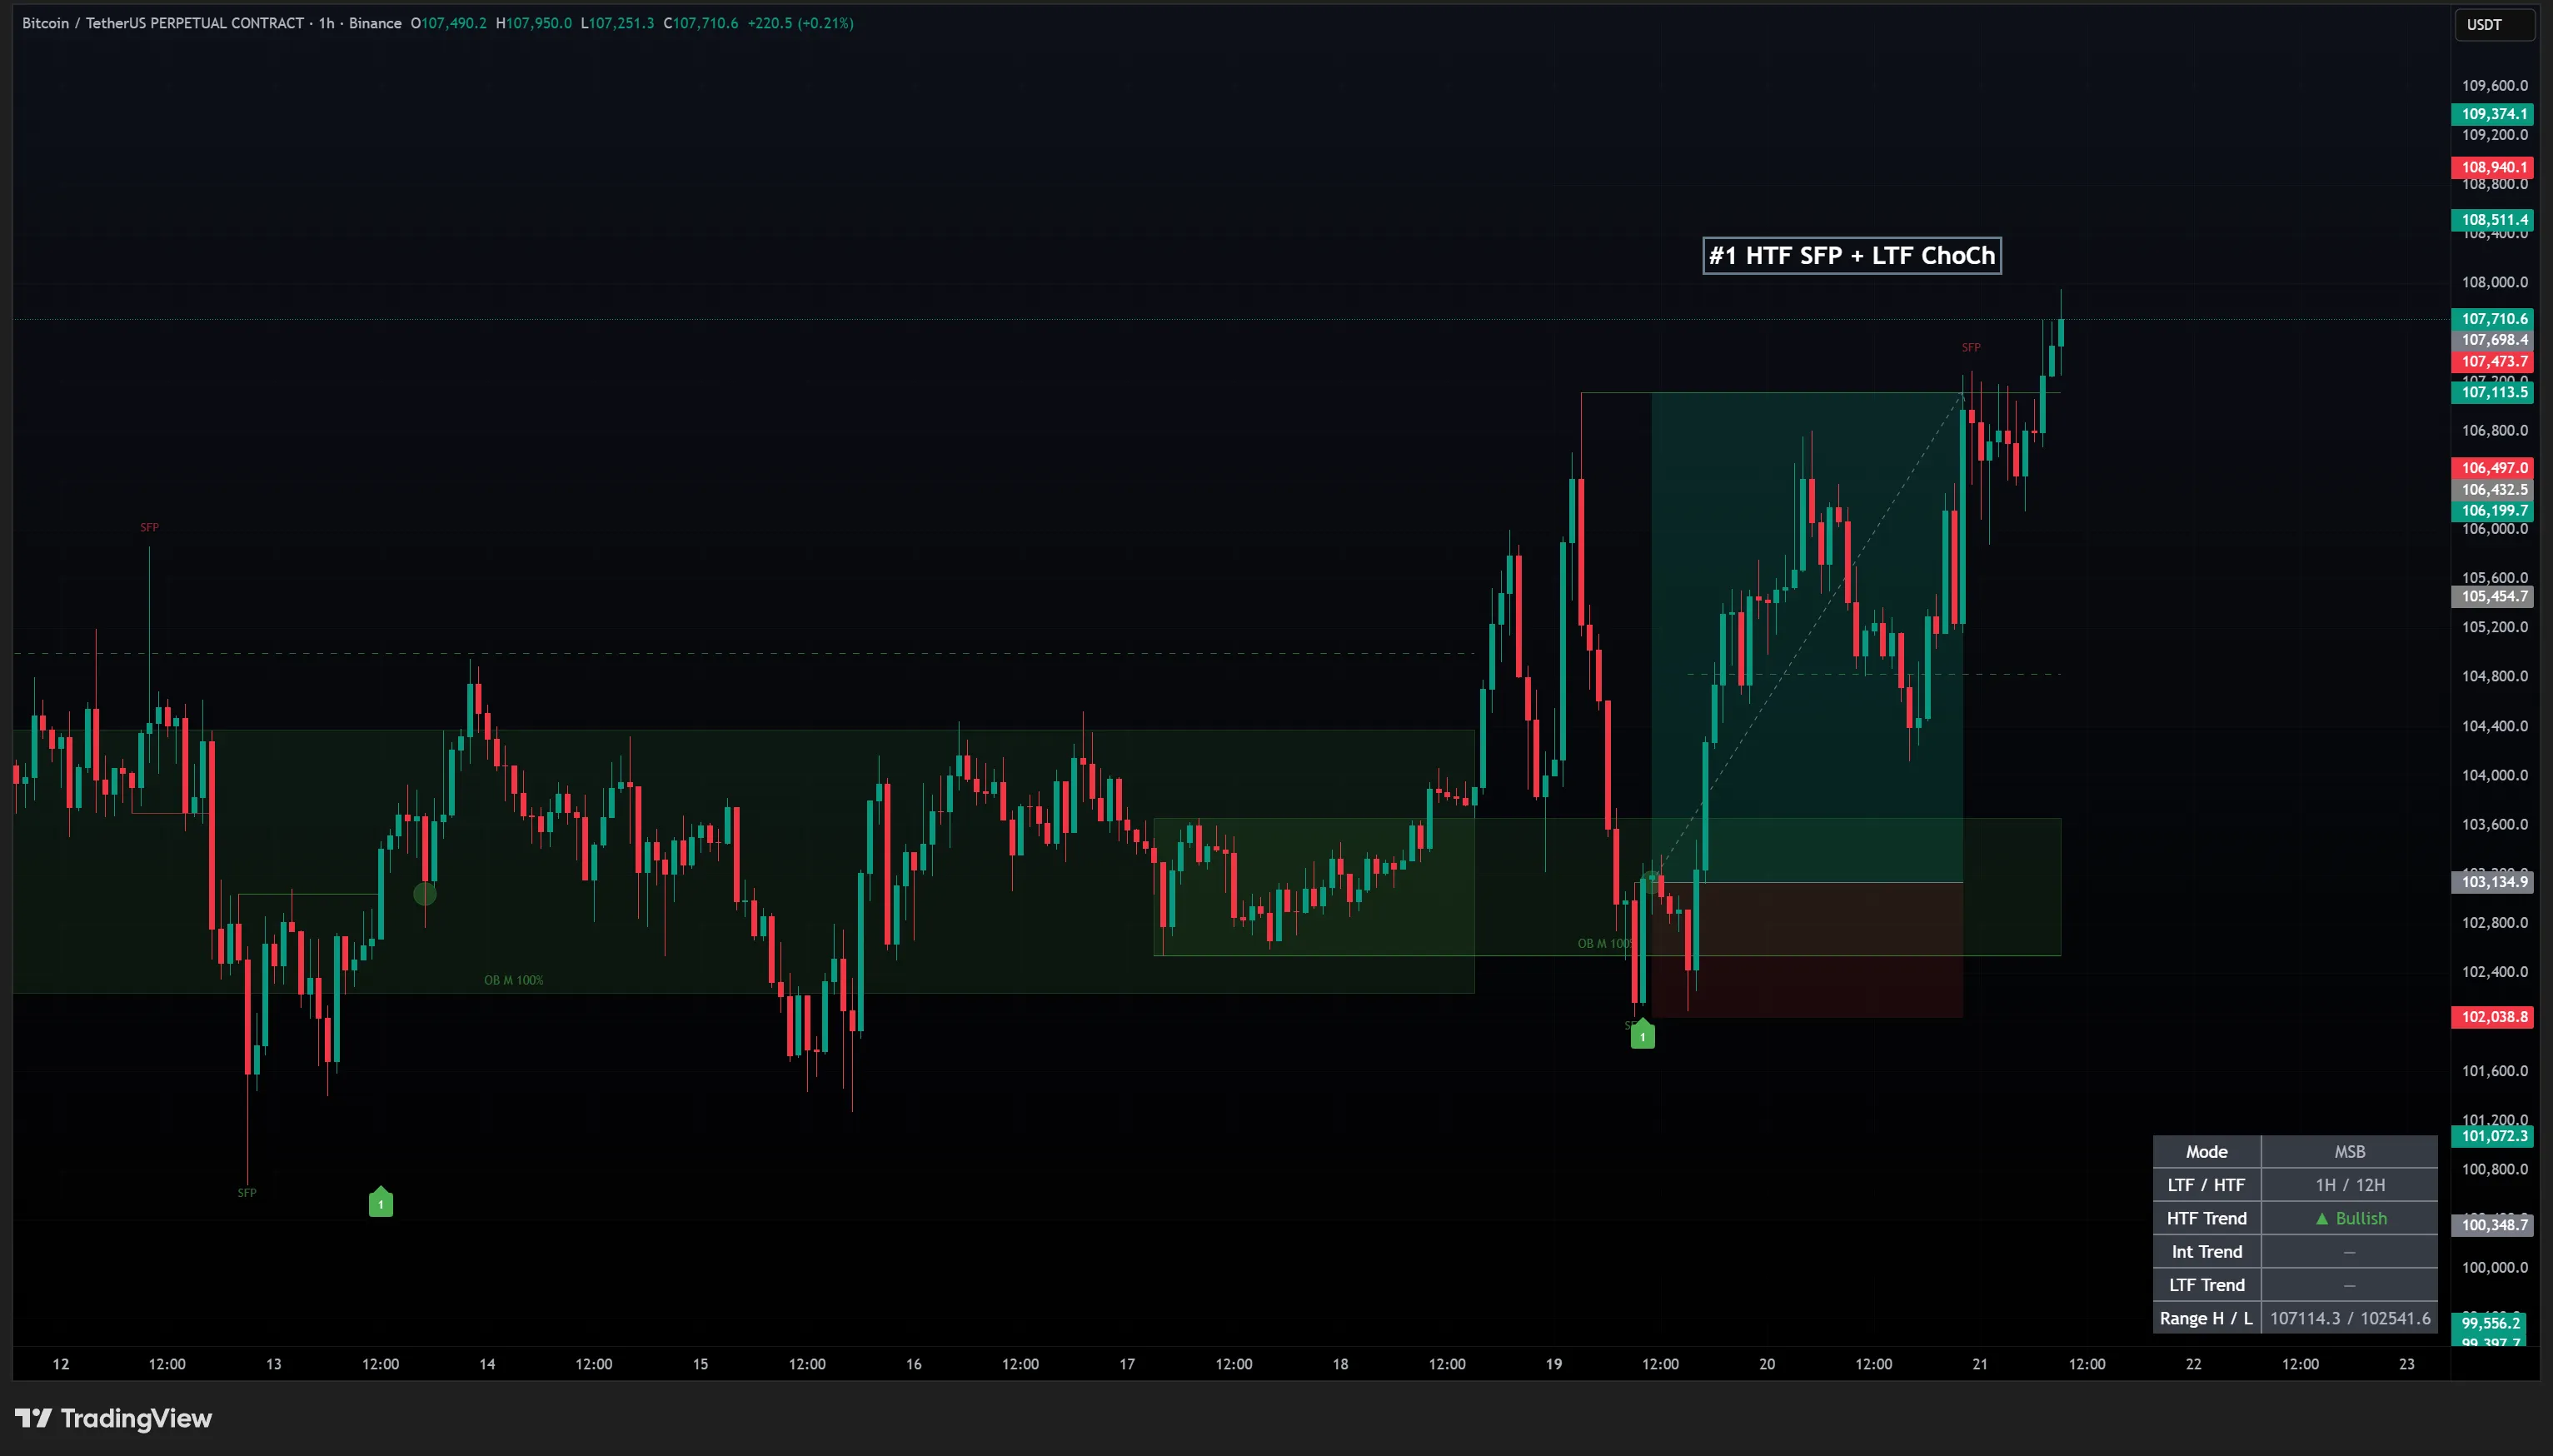The height and width of the screenshot is (1456, 2553).
Task: Click the TradingView logo
Action: (x=113, y=1418)
